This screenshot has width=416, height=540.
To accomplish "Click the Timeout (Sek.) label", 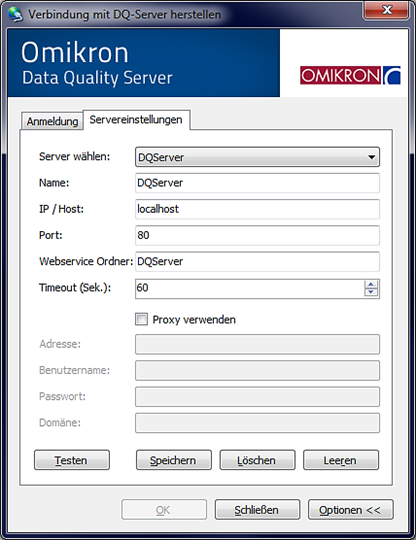I will click(x=75, y=288).
